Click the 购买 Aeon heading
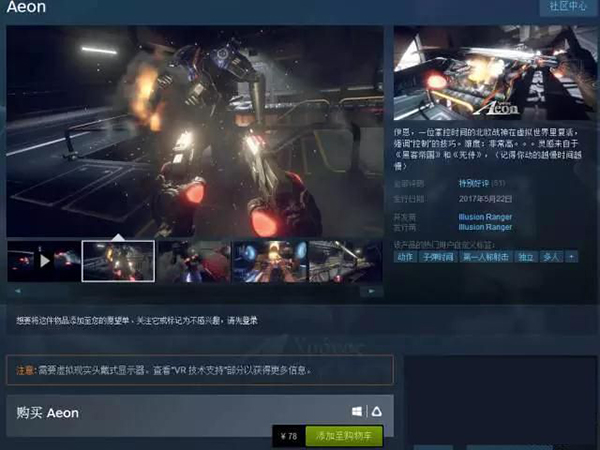 47,413
